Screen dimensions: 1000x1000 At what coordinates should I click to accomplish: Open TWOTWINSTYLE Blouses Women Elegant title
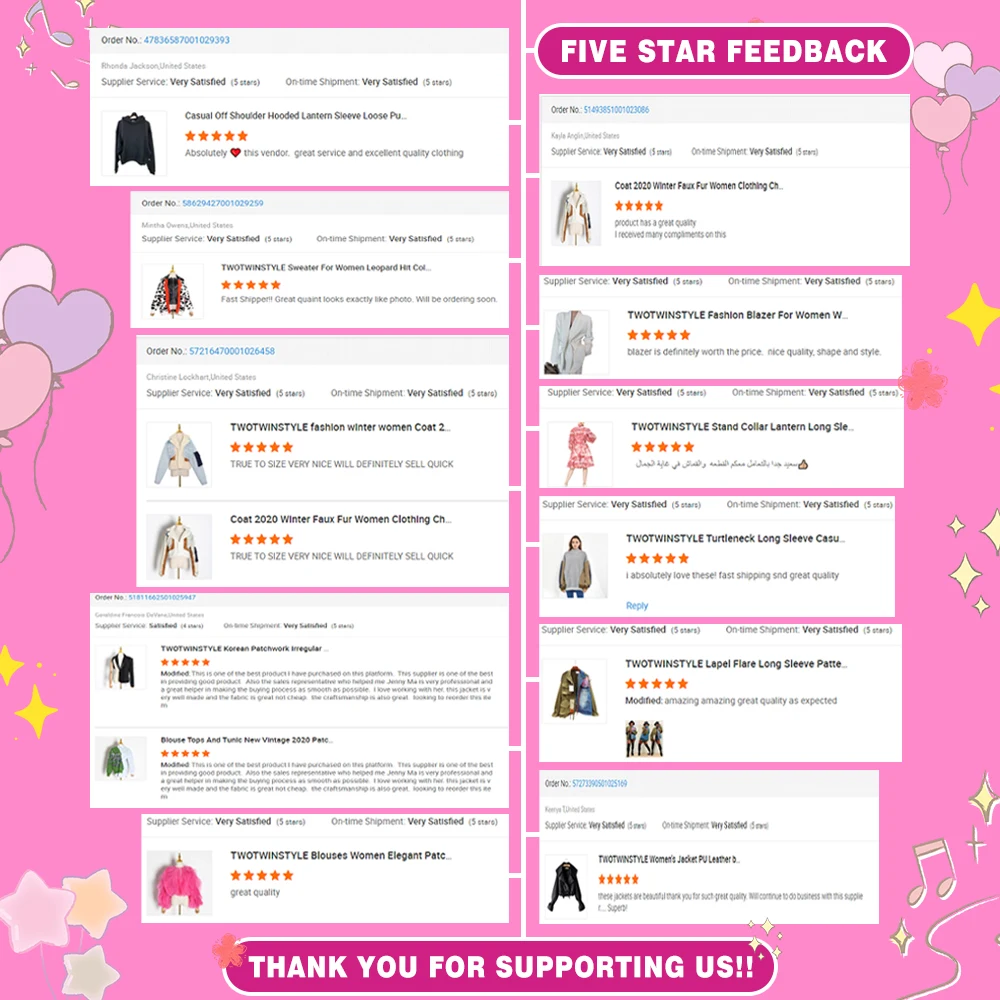click(x=341, y=856)
